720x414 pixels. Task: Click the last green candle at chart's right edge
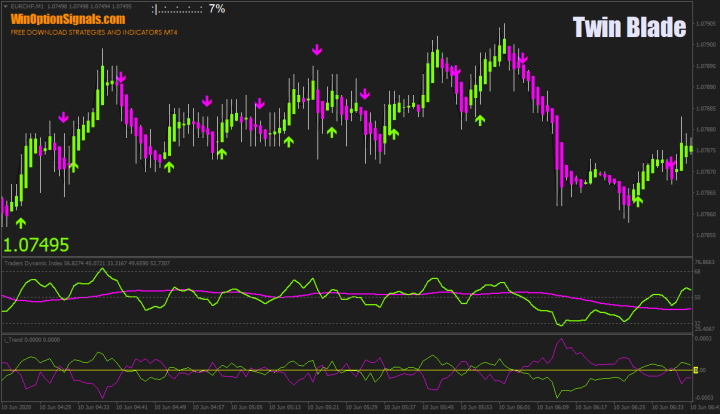coord(689,148)
